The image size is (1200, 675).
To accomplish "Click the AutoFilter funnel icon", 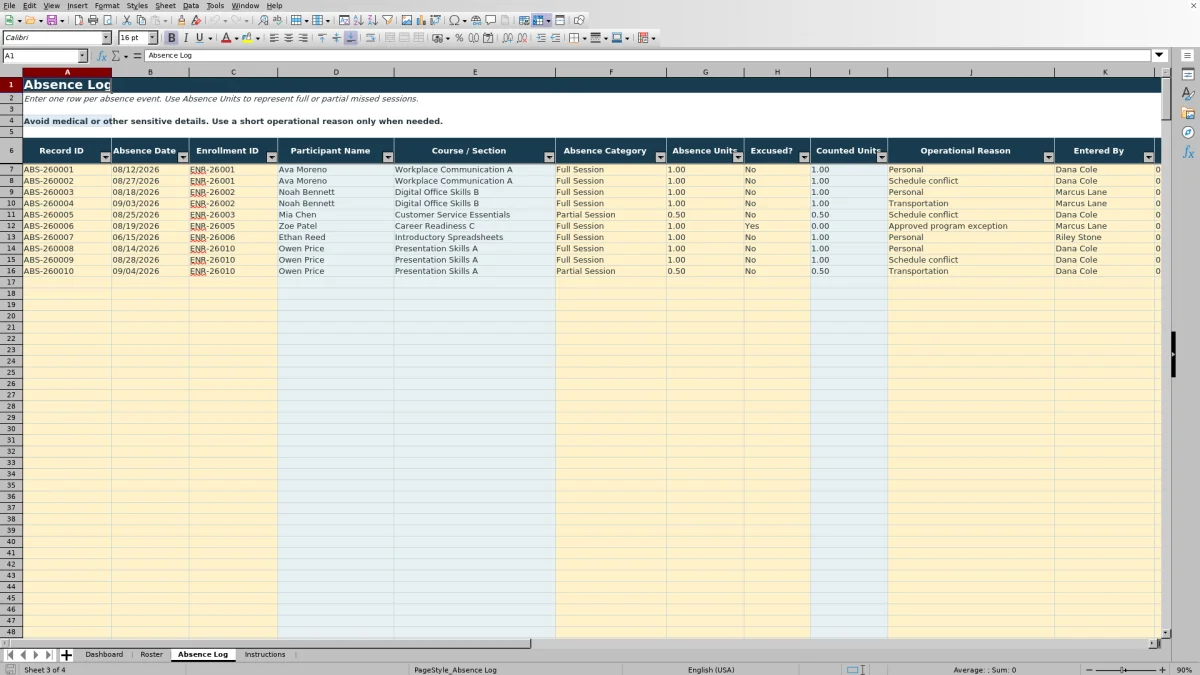I will pos(387,20).
